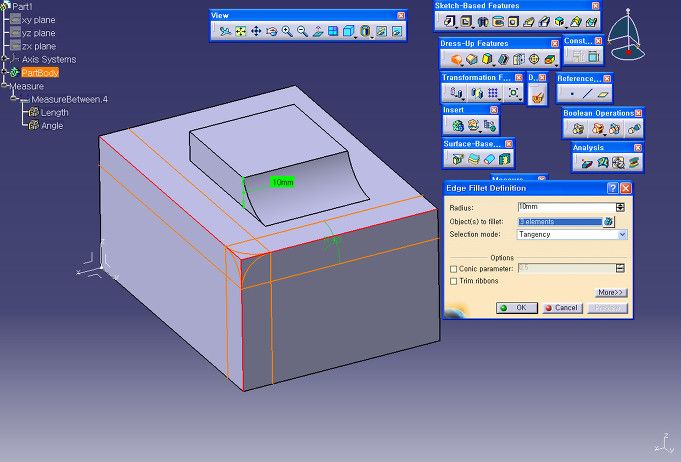The width and height of the screenshot is (681, 462).
Task: Select the Groove tool icon
Action: (x=498, y=21)
